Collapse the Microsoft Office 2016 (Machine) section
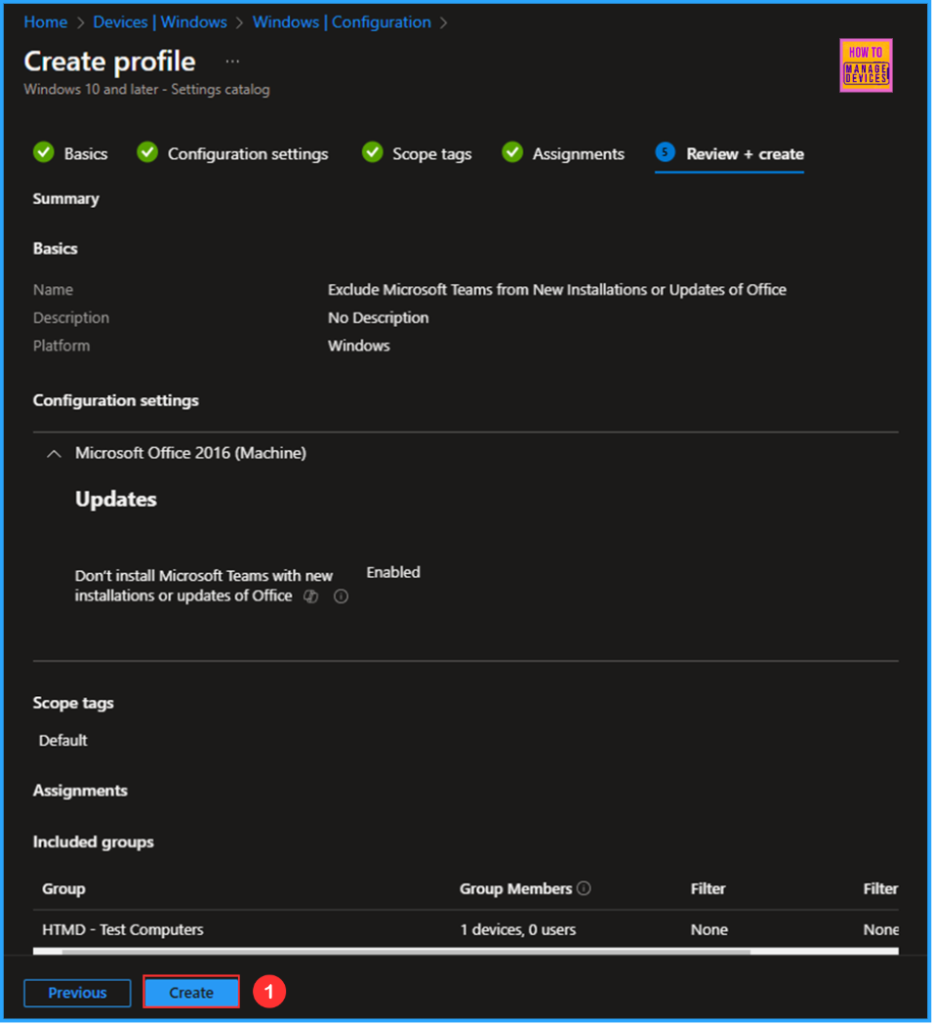 54,453
